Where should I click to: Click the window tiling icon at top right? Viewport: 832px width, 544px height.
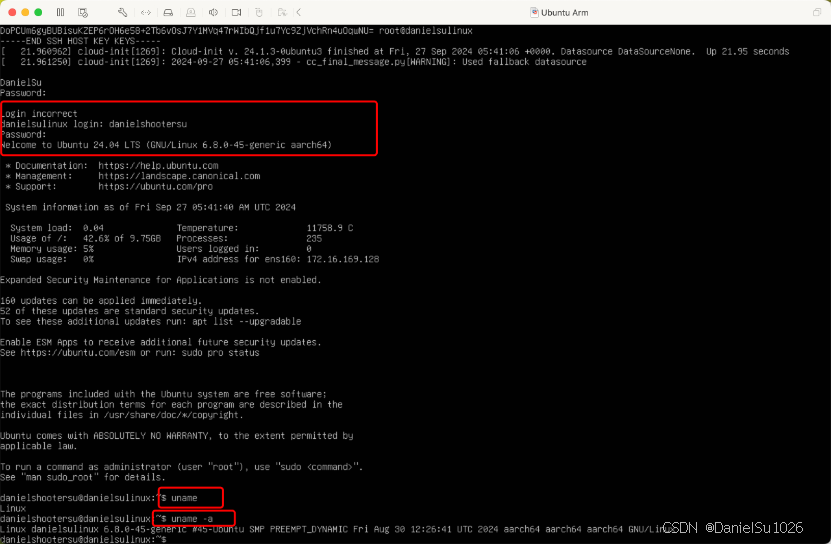click(x=817, y=12)
